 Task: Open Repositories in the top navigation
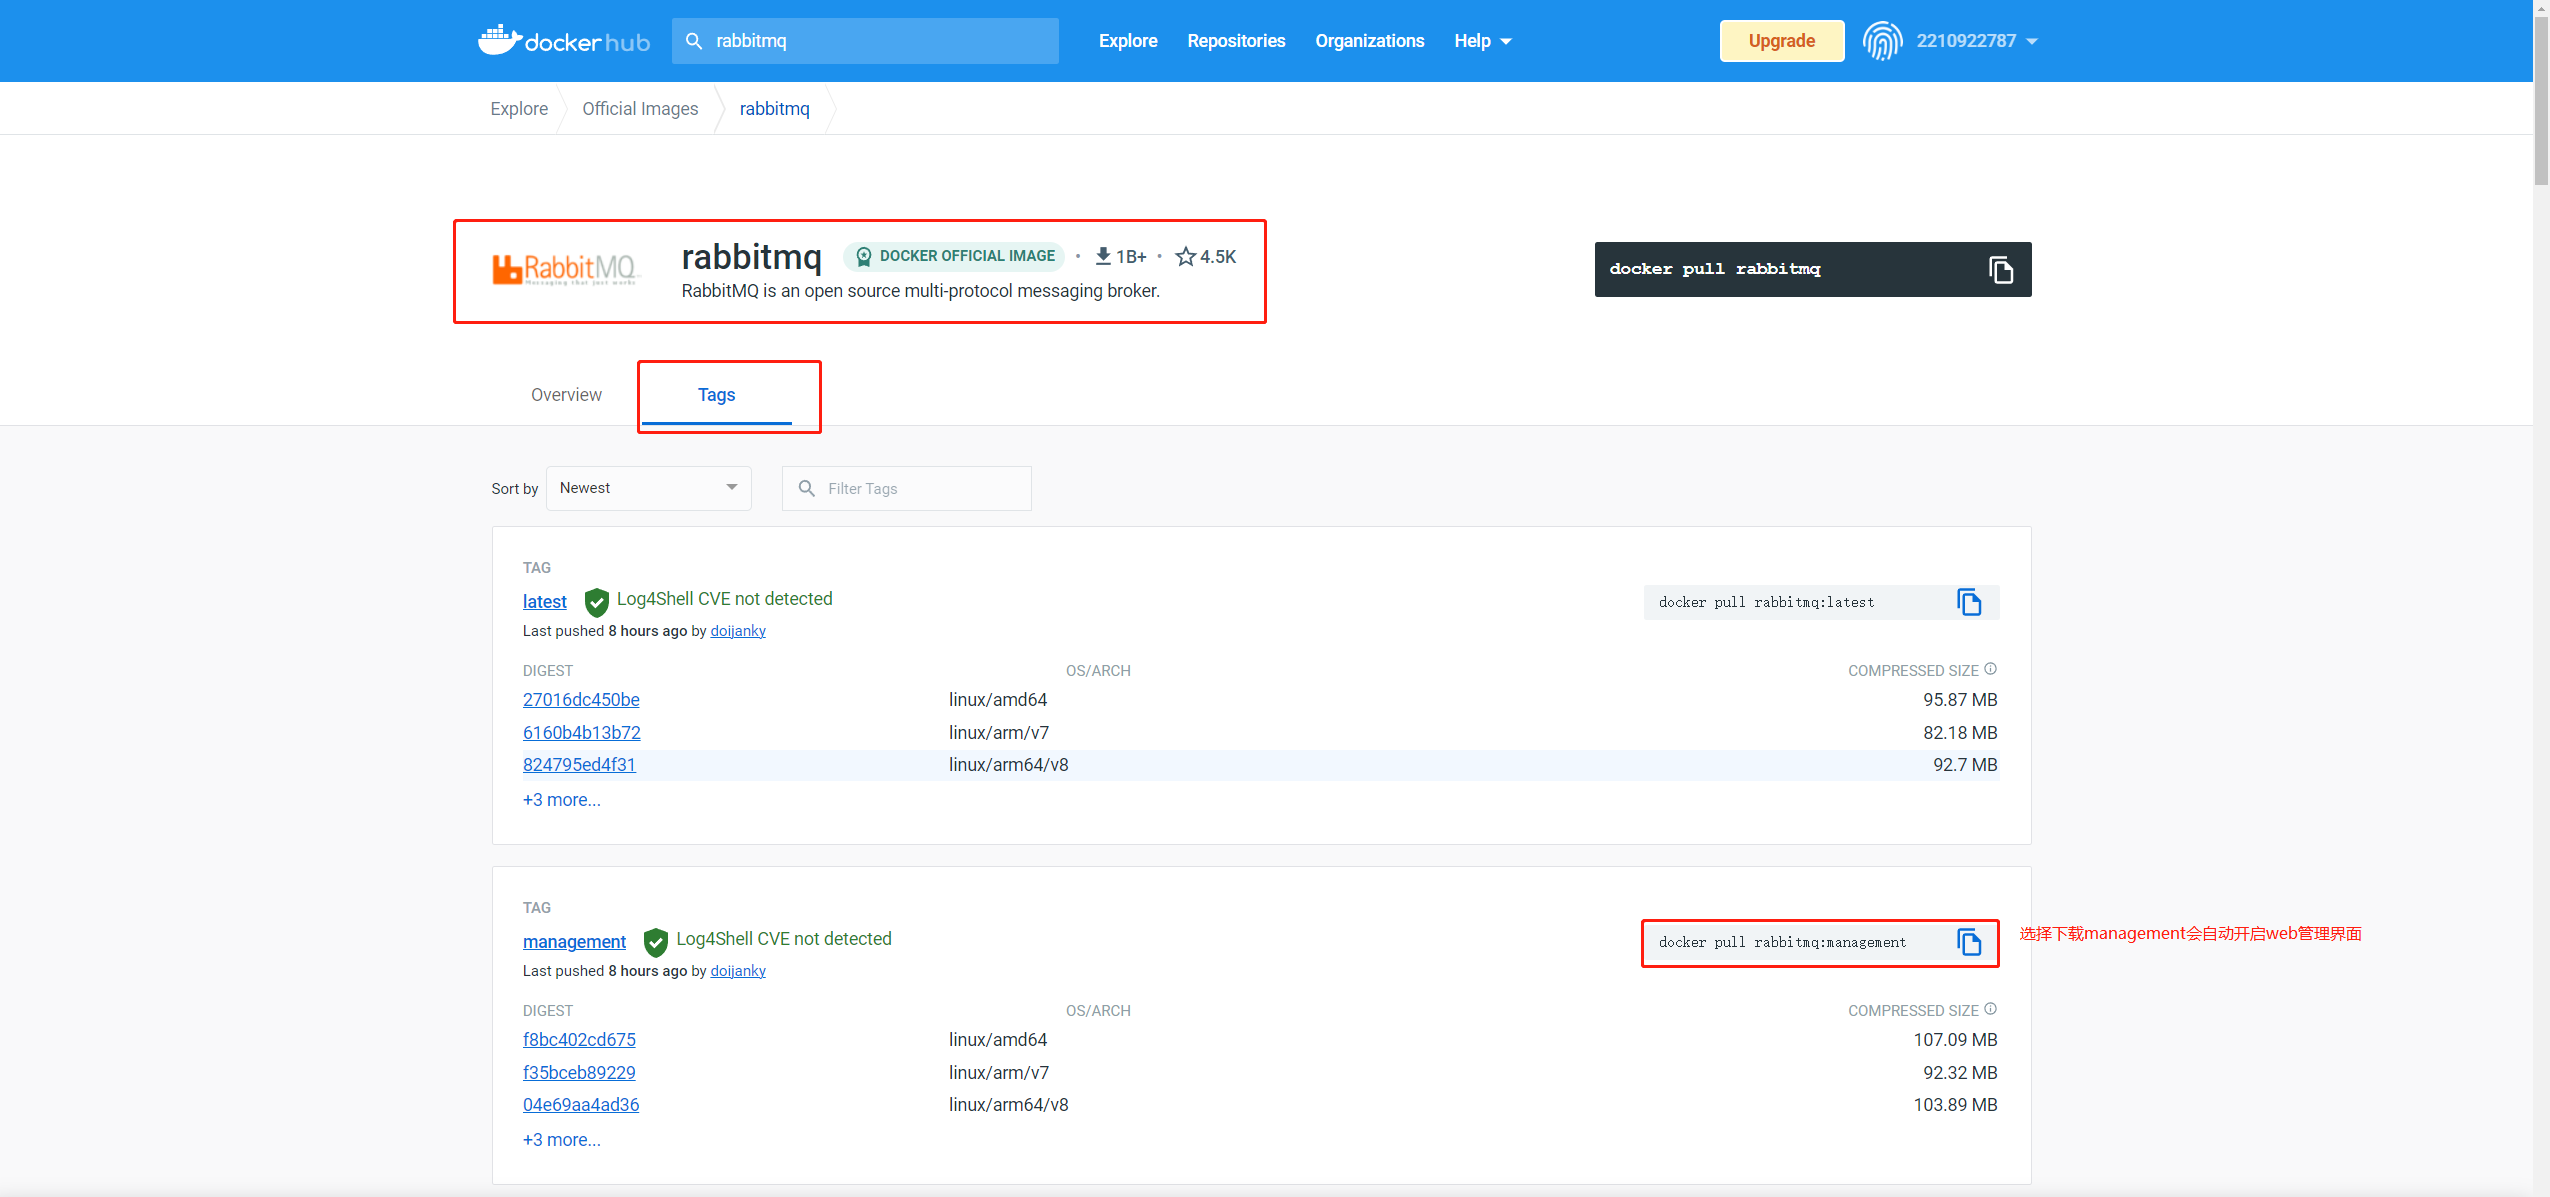1236,41
